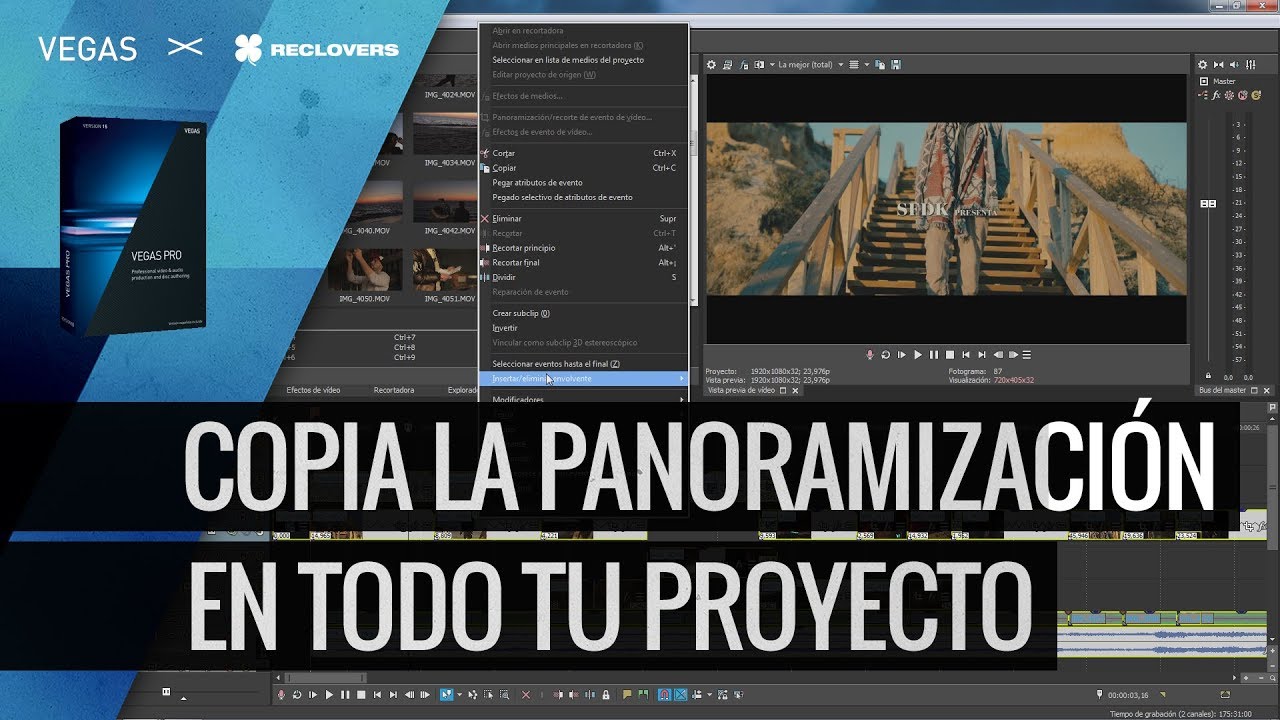Screen dimensions: 1280x720
Task: Pause preview playback
Action: (934, 355)
